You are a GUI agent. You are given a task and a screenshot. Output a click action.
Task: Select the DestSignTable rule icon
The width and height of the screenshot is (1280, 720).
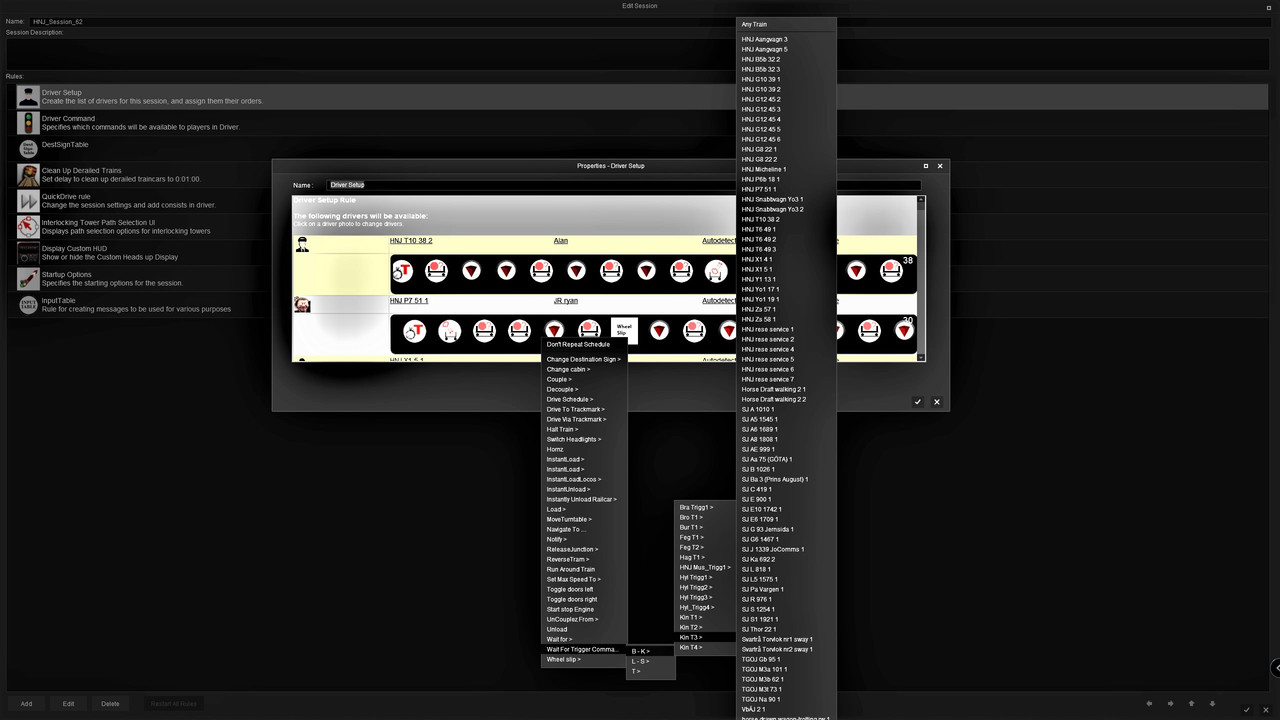28,148
